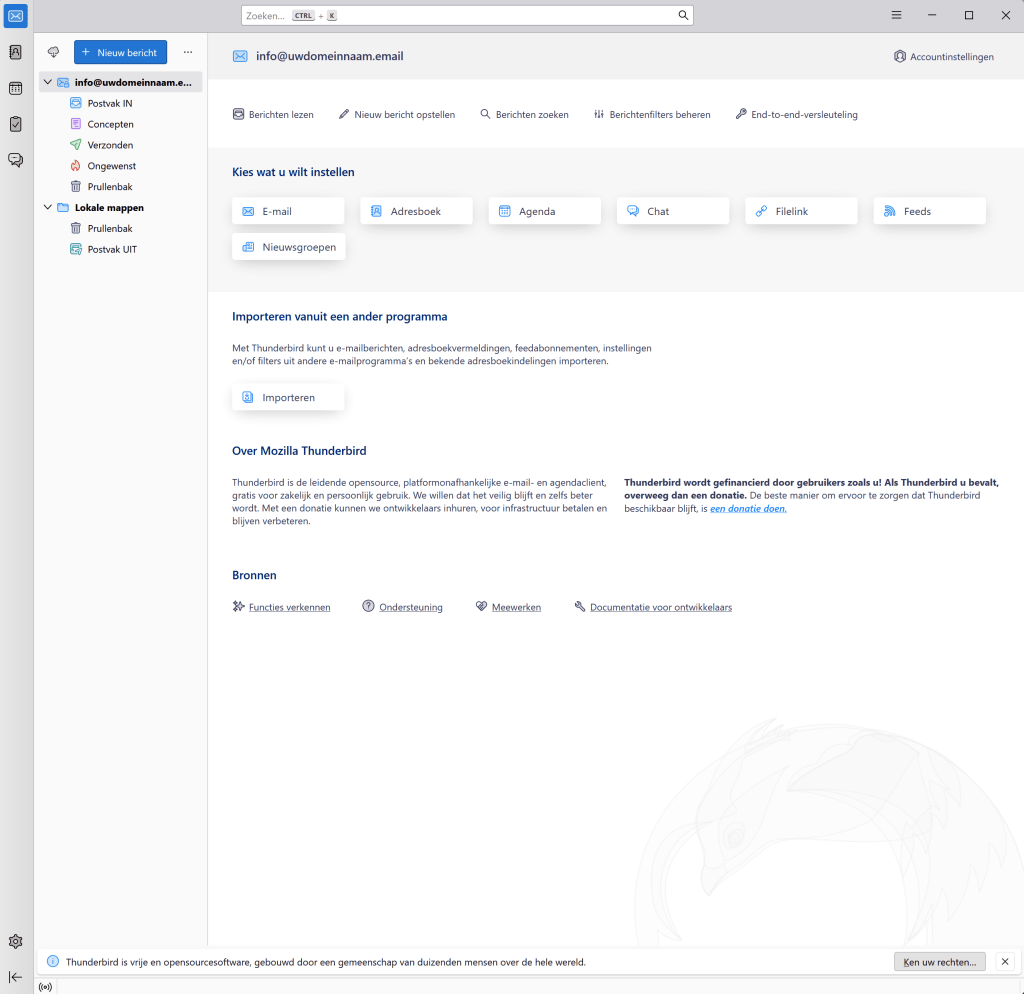This screenshot has width=1024, height=994.
Task: Open the folder pane options ellipsis
Action: point(188,52)
